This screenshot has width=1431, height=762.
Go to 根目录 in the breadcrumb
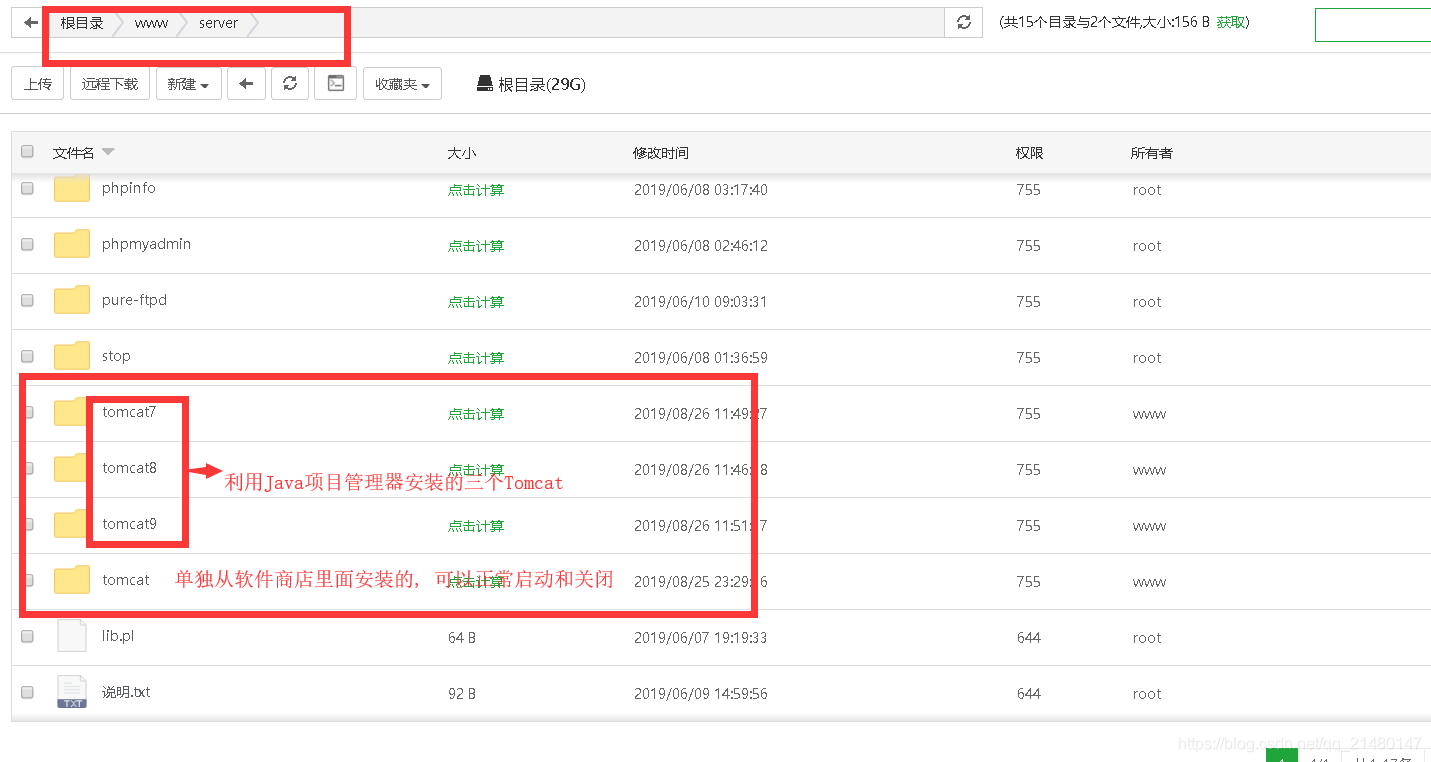click(x=82, y=23)
